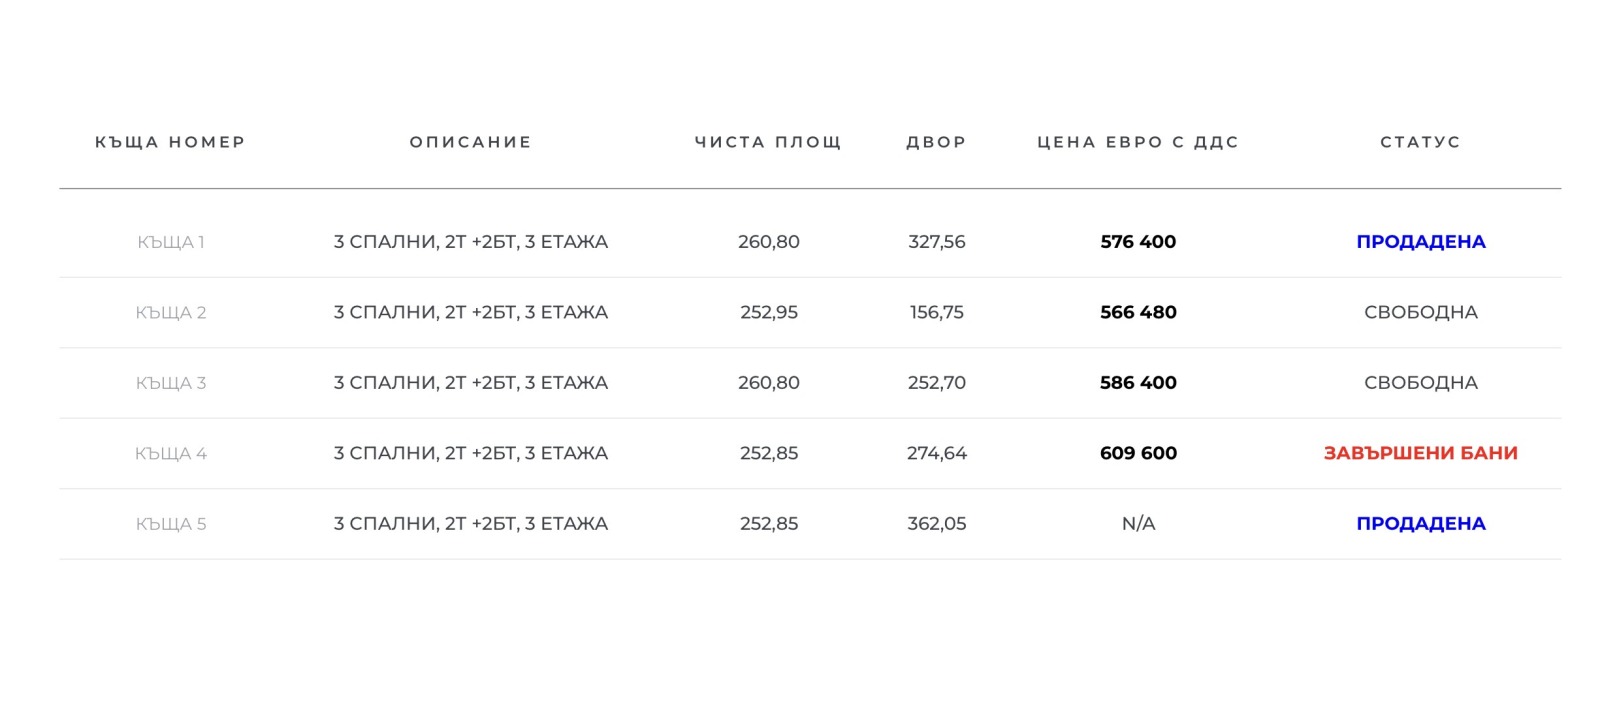Select КЪЩА 5 house label
This screenshot has width=1600, height=719.
point(171,524)
